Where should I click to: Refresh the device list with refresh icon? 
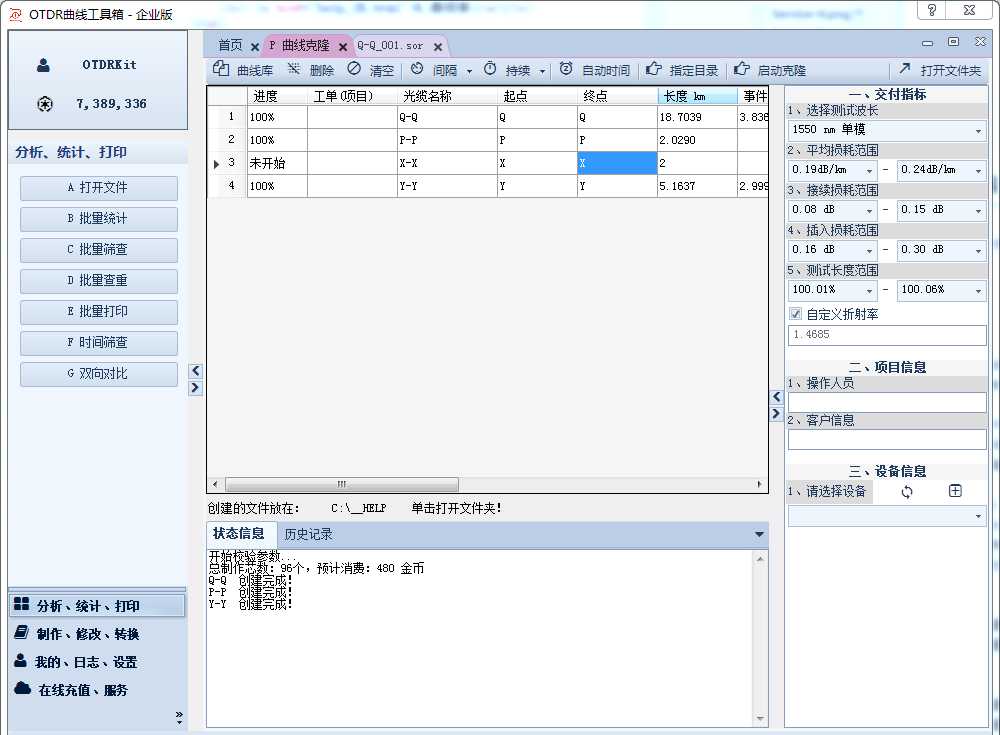coord(907,491)
